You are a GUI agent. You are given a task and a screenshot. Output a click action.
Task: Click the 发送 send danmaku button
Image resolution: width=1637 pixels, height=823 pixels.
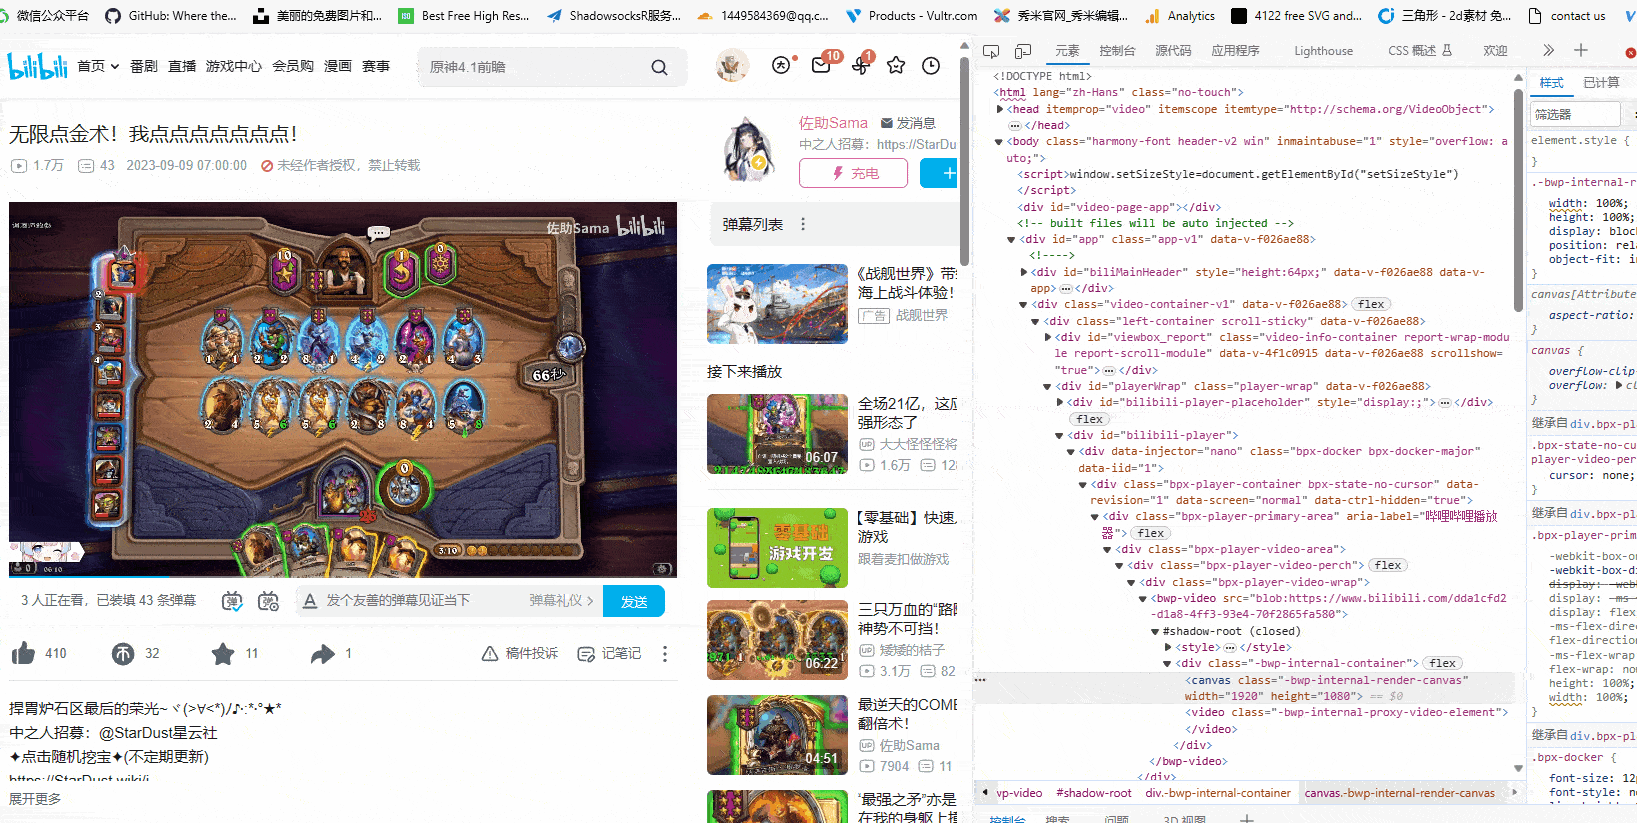634,601
